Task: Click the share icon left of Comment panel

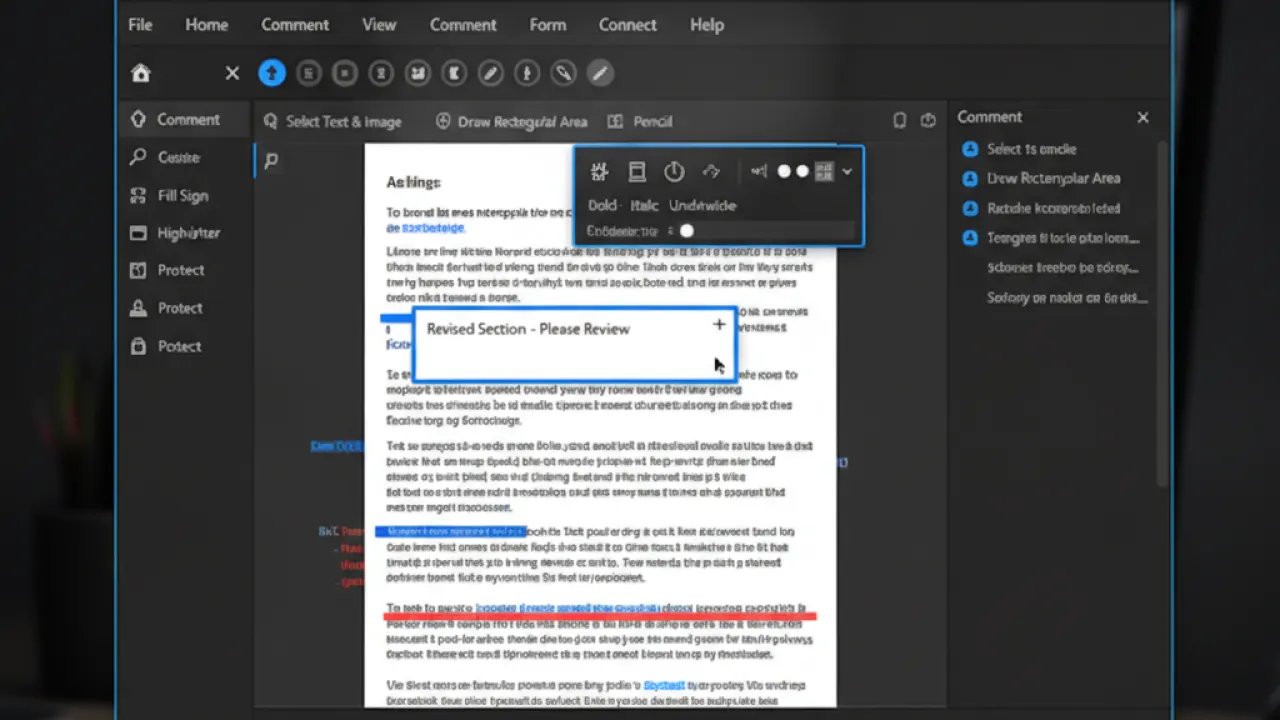Action: (x=928, y=120)
